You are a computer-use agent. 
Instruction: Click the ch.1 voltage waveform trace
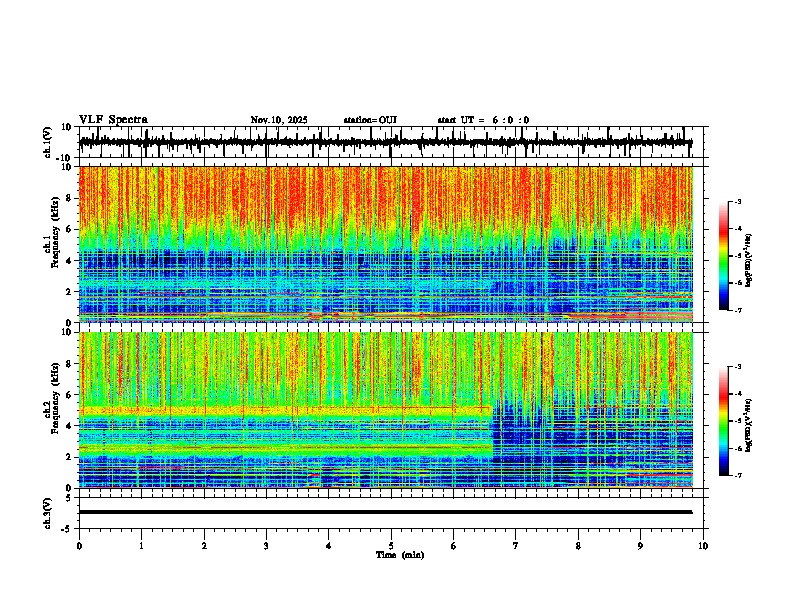(x=385, y=142)
